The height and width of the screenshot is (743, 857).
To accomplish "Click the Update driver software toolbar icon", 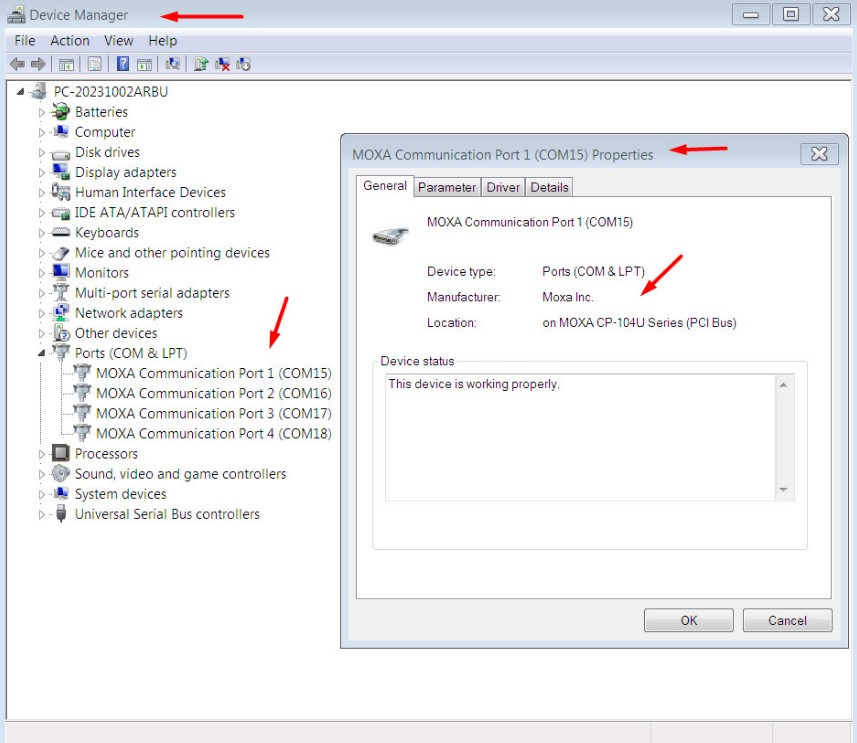I will (201, 64).
